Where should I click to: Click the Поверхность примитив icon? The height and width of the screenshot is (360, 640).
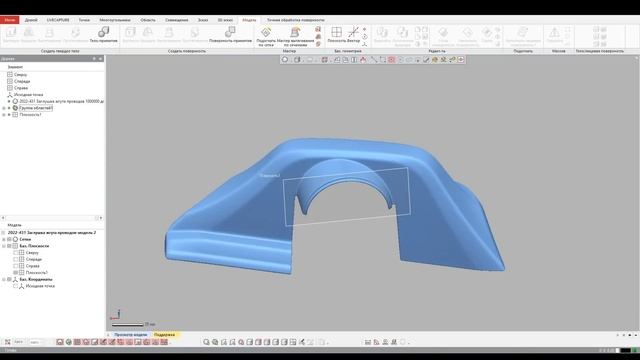230,32
